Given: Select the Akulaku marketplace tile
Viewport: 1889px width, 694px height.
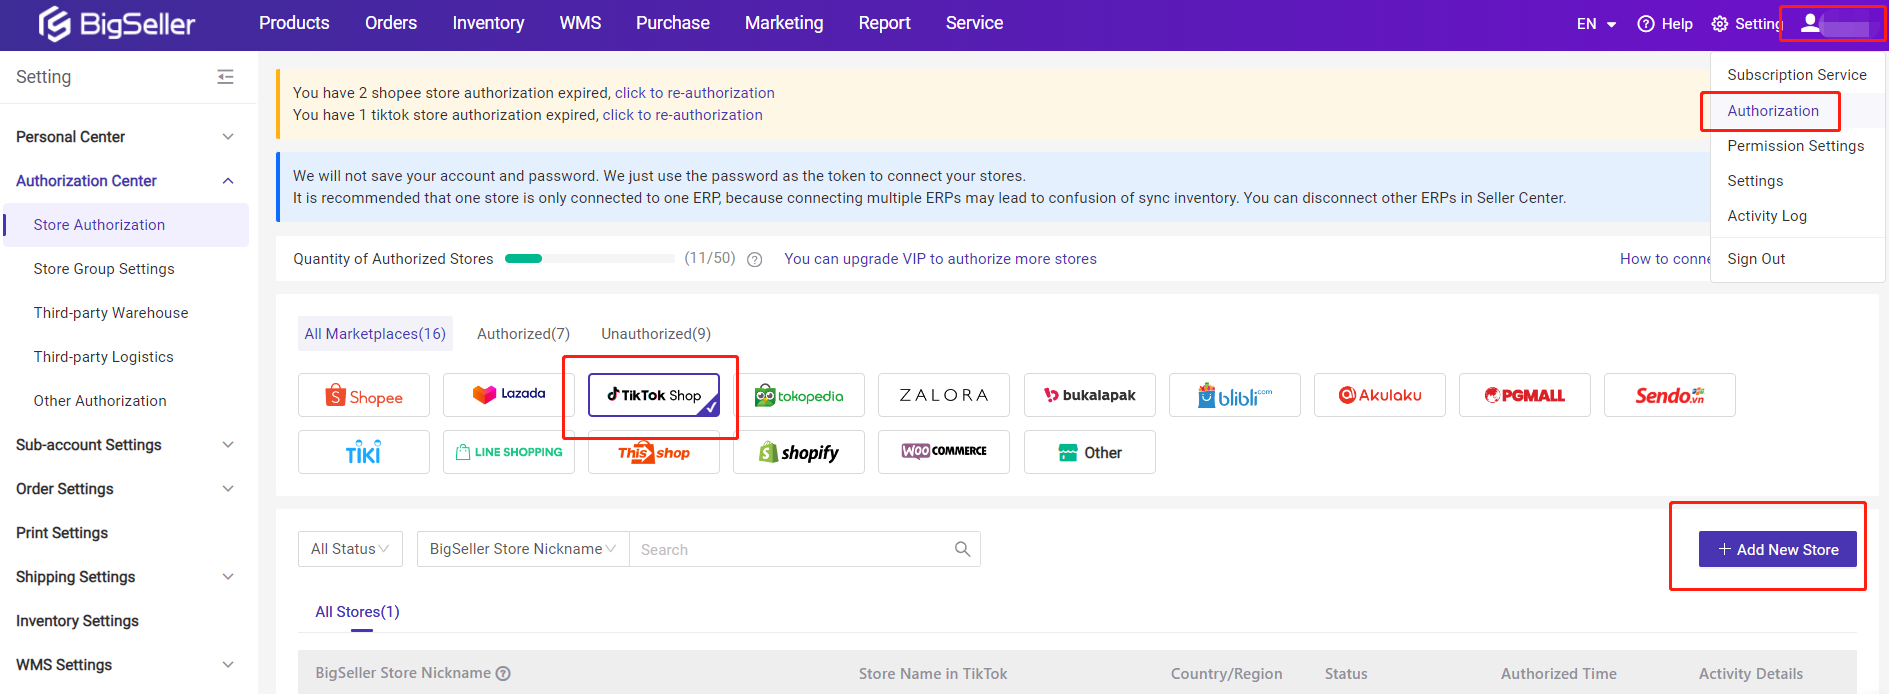Looking at the screenshot, I should click(1380, 395).
